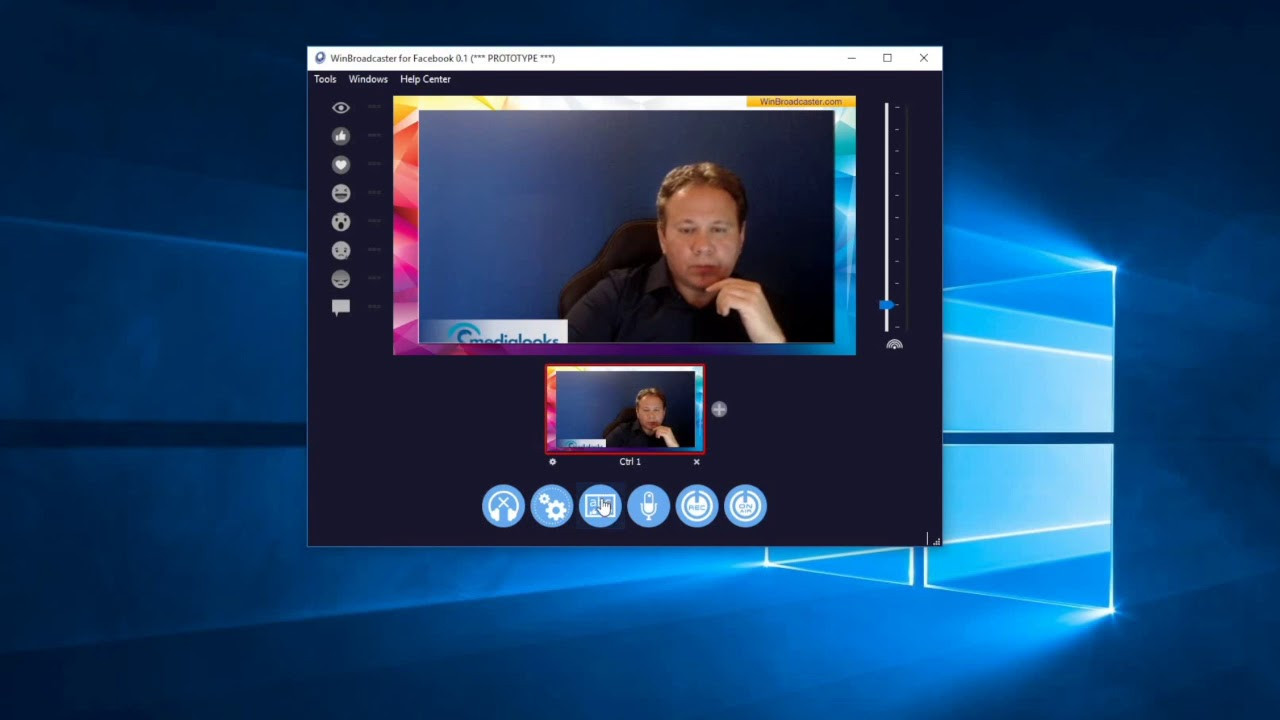Click the wow surprised reaction icon
Image resolution: width=1280 pixels, height=720 pixels.
tap(341, 222)
